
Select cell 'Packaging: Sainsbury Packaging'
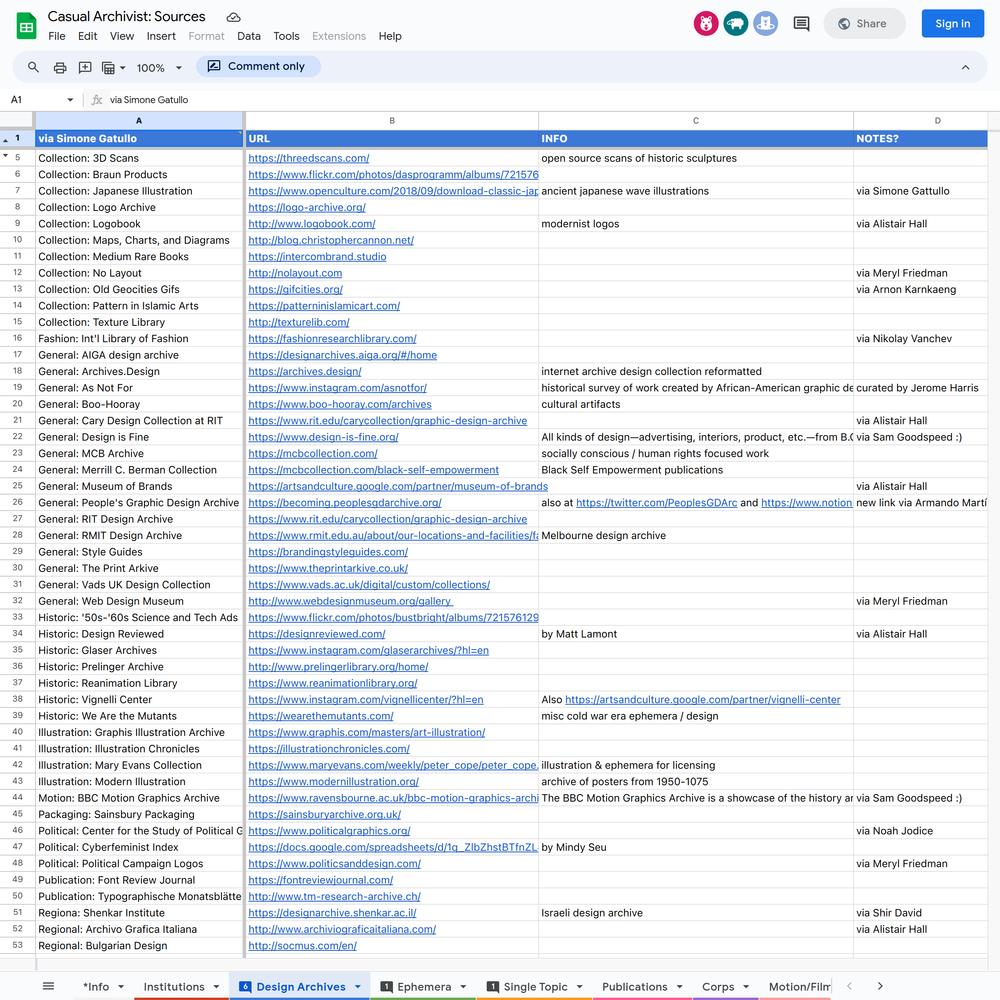click(139, 814)
